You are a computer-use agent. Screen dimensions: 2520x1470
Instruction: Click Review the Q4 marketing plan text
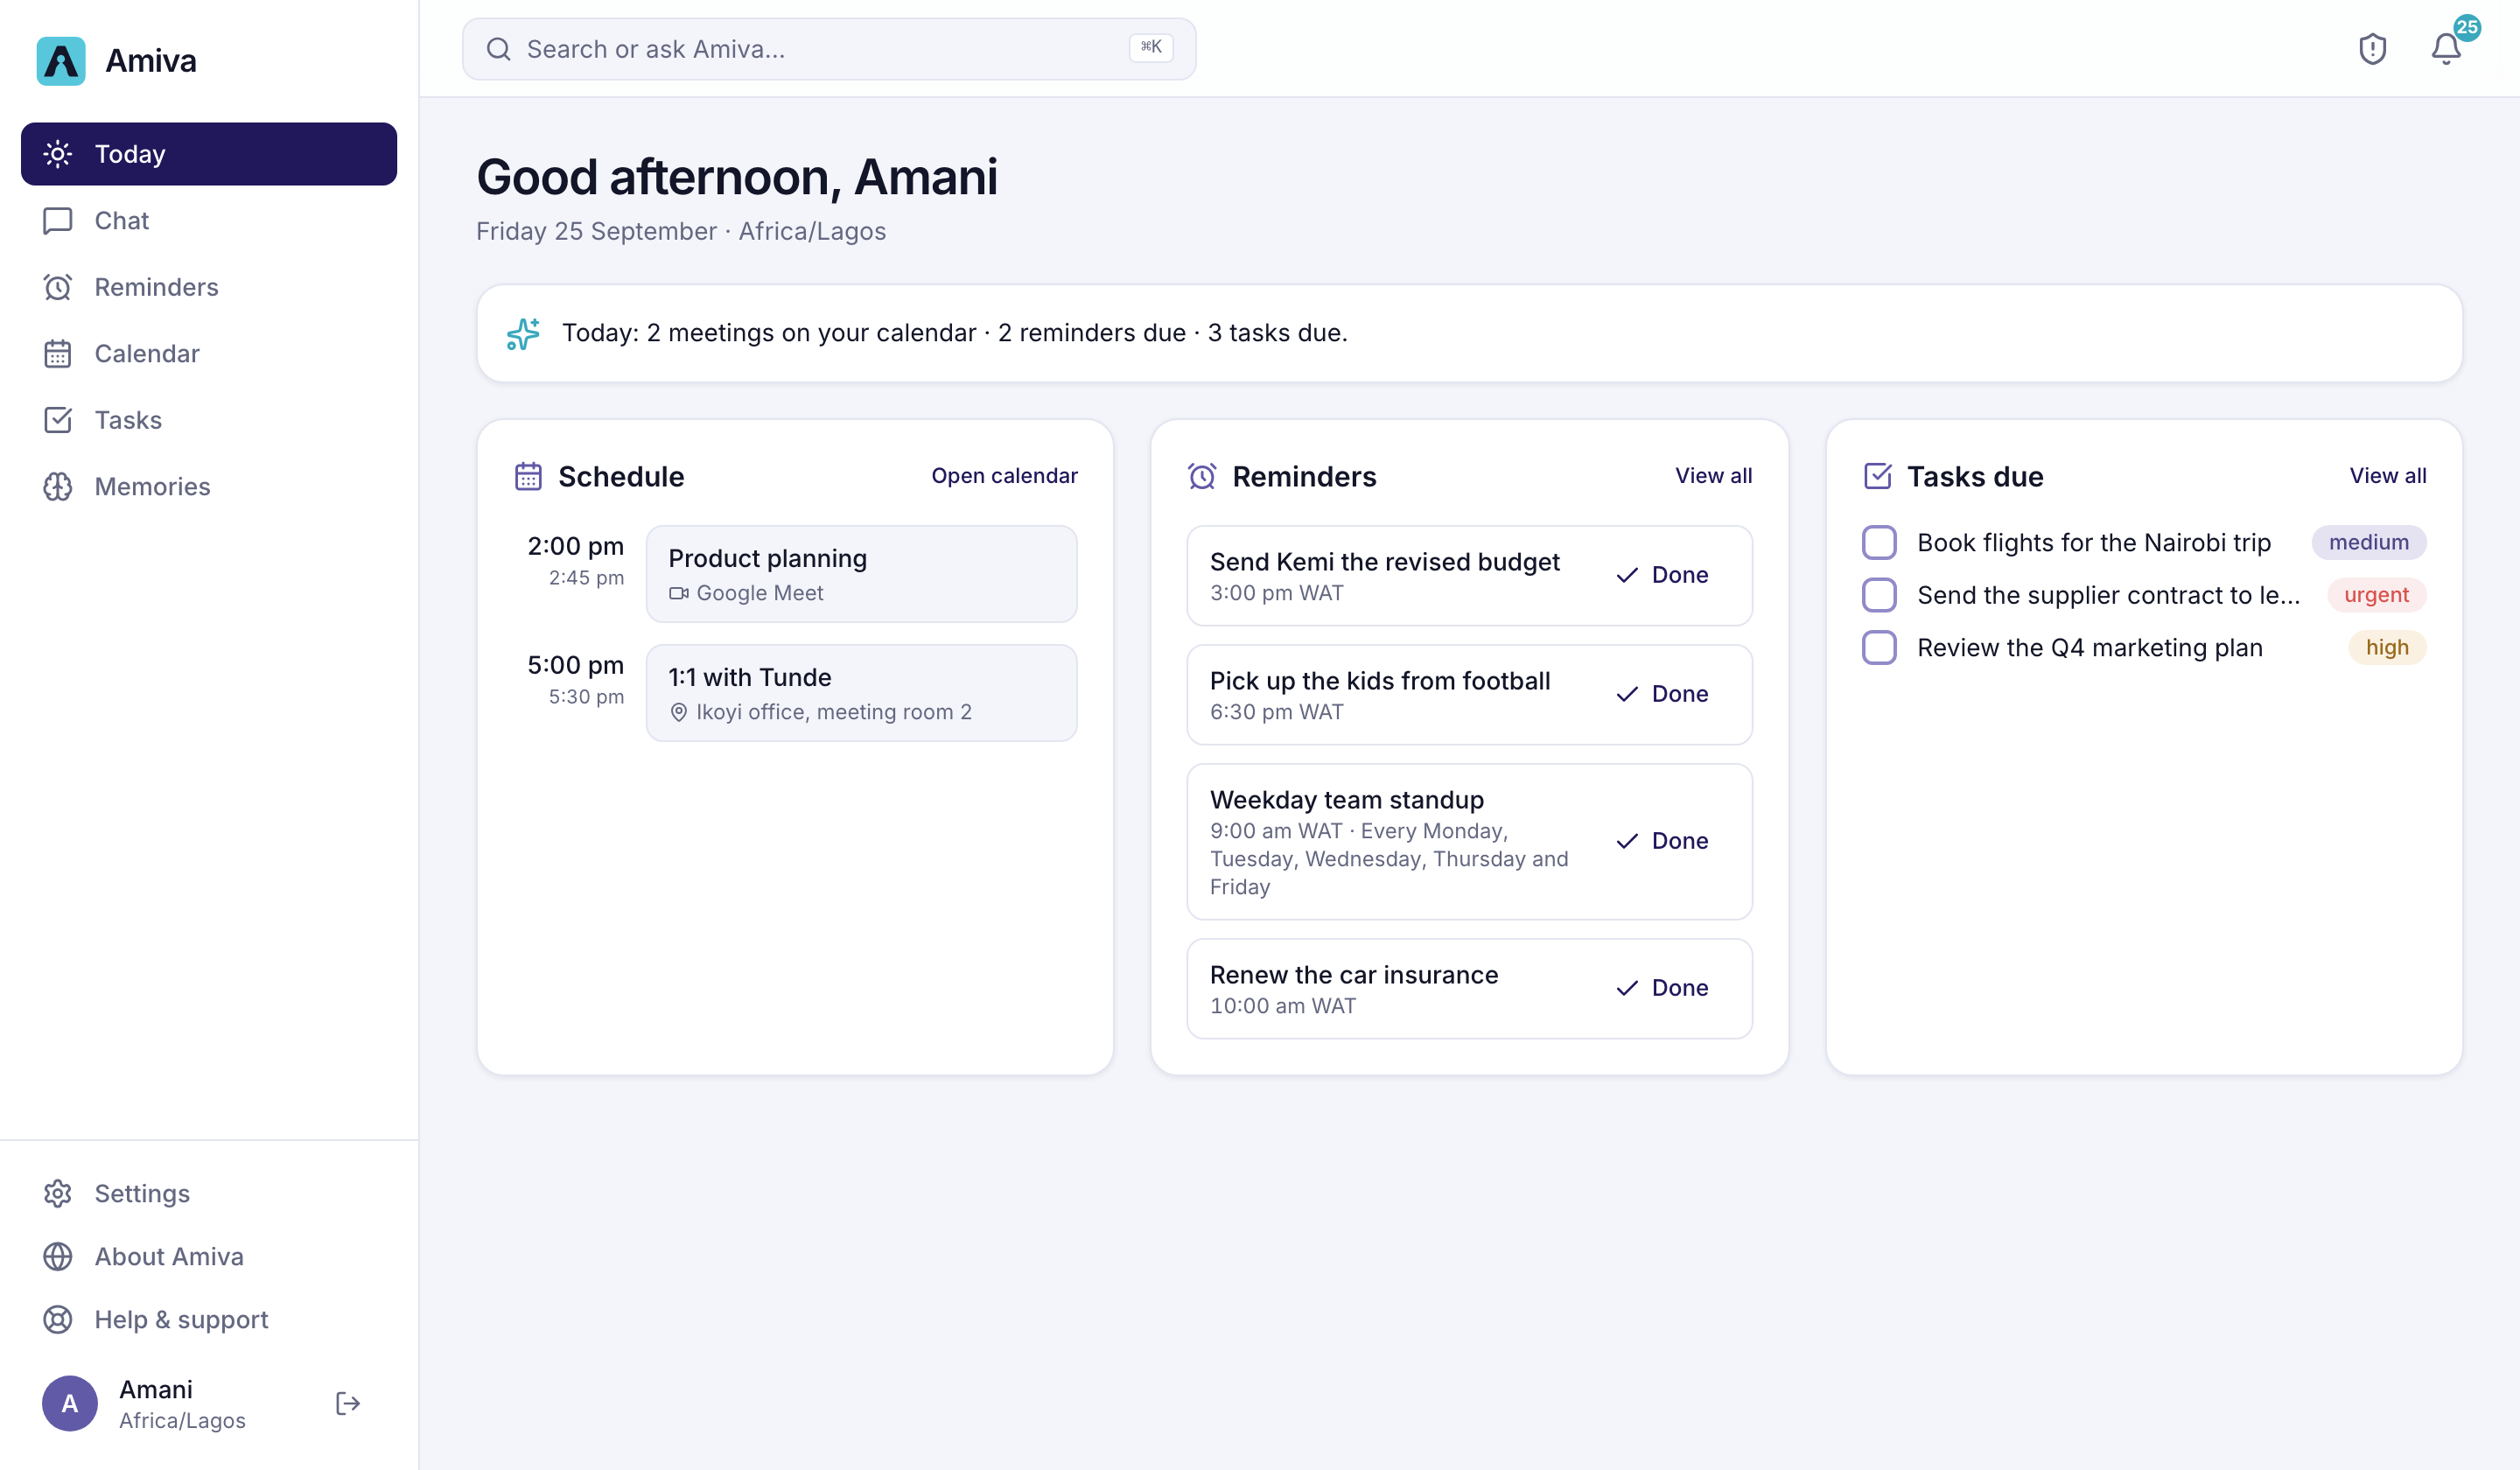click(x=2089, y=647)
